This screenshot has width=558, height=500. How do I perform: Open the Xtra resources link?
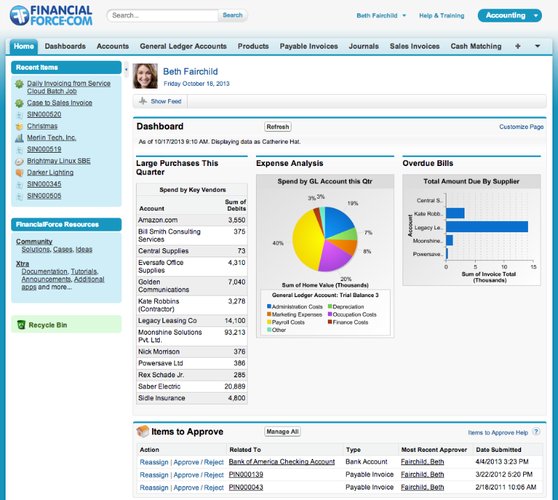pos(22,264)
